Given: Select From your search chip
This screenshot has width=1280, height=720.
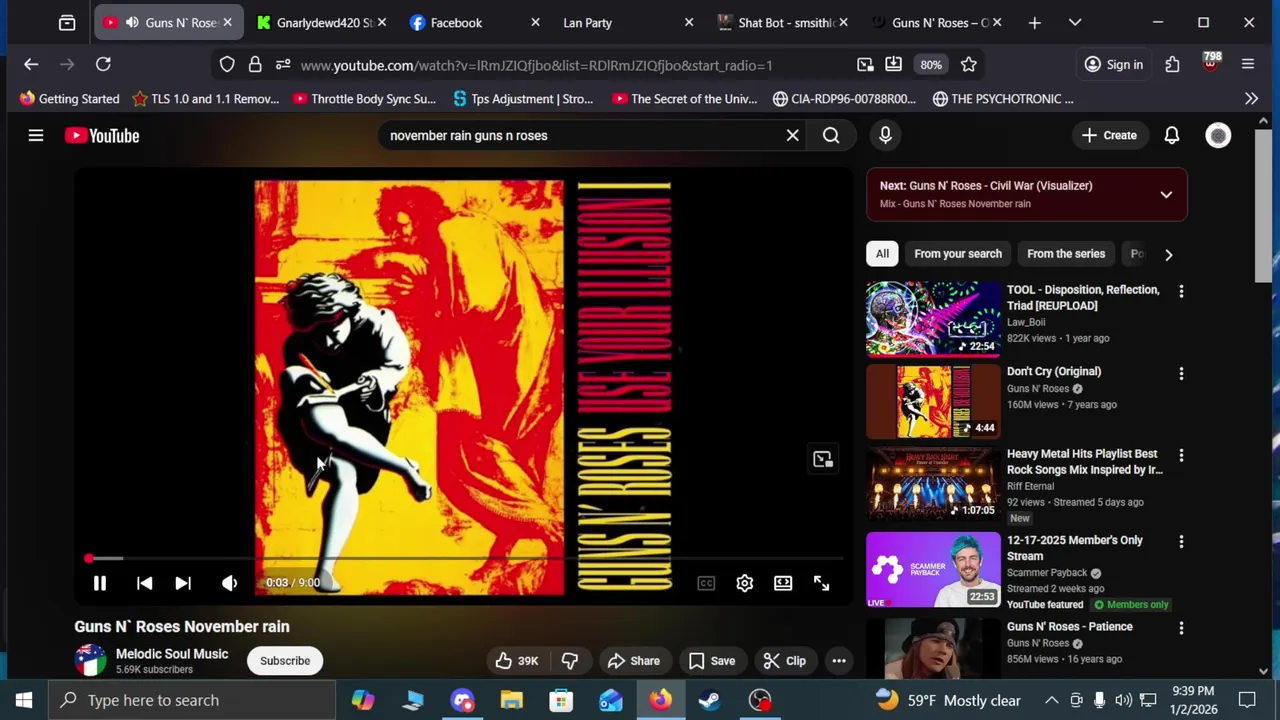Looking at the screenshot, I should pos(958,254).
